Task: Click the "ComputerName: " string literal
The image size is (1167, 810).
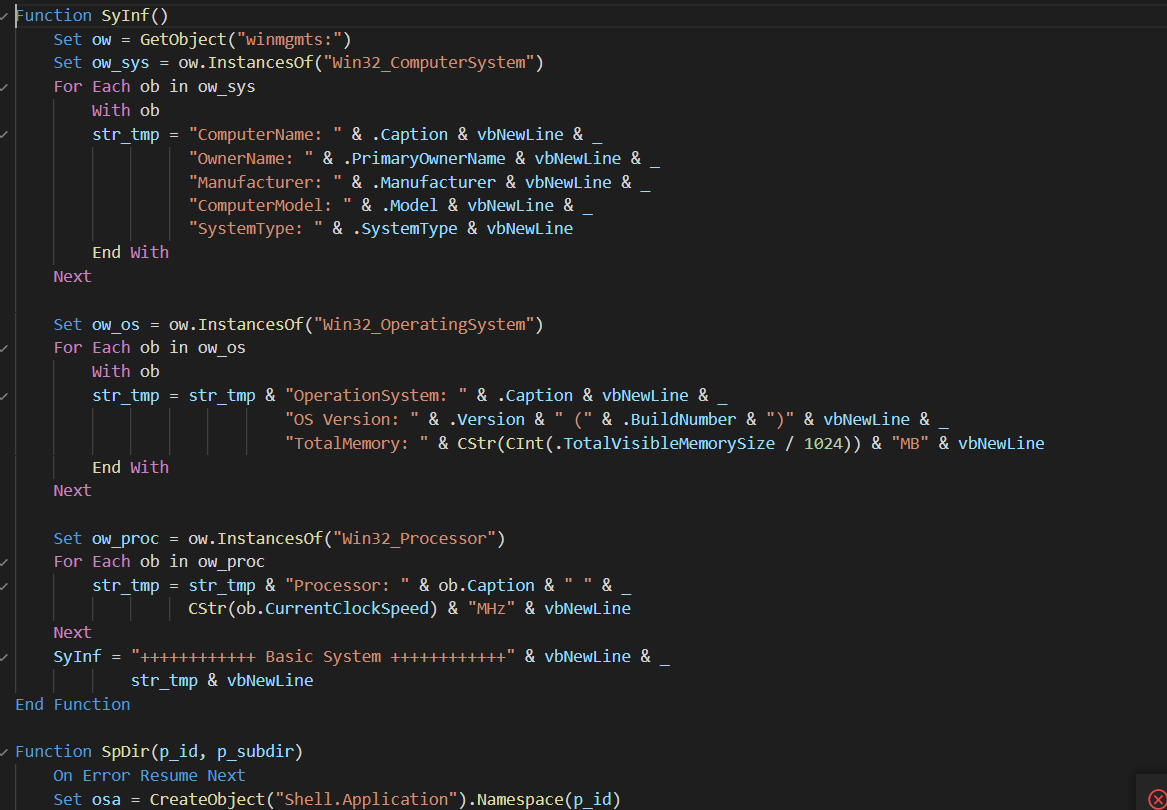Action: click(265, 135)
